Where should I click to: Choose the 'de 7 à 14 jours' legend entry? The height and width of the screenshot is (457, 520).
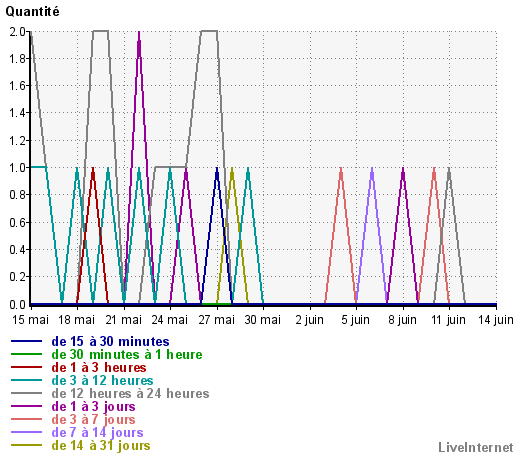[x=97, y=433]
